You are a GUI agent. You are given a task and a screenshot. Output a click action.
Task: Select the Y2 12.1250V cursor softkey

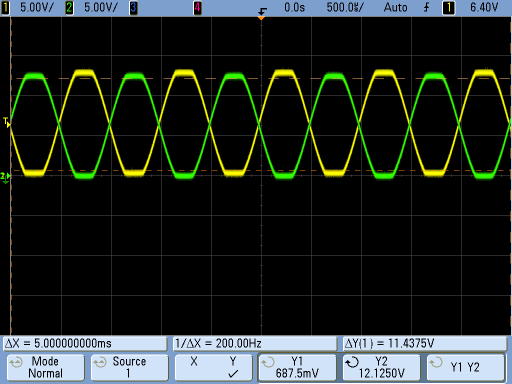(382, 368)
